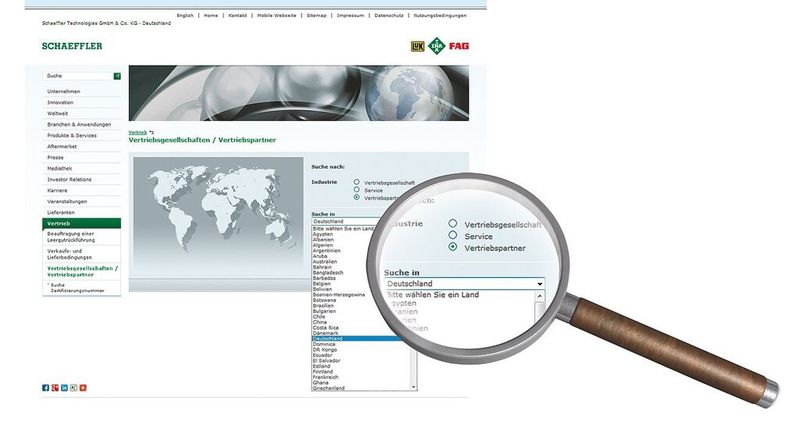Select the highlighted Vertrieb menu item
This screenshot has width=800, height=425.
82,223
